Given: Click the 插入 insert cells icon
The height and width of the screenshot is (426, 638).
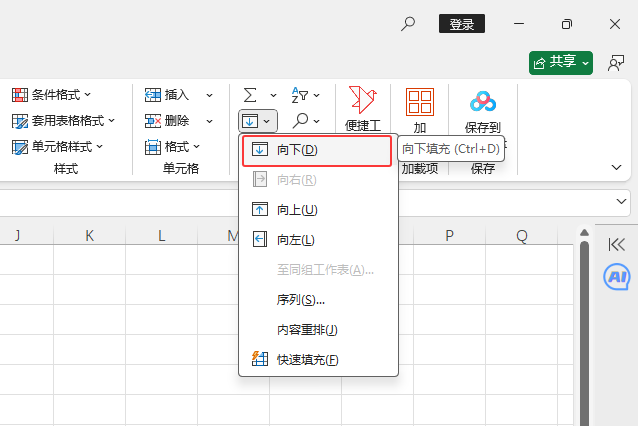Looking at the screenshot, I should 153,95.
